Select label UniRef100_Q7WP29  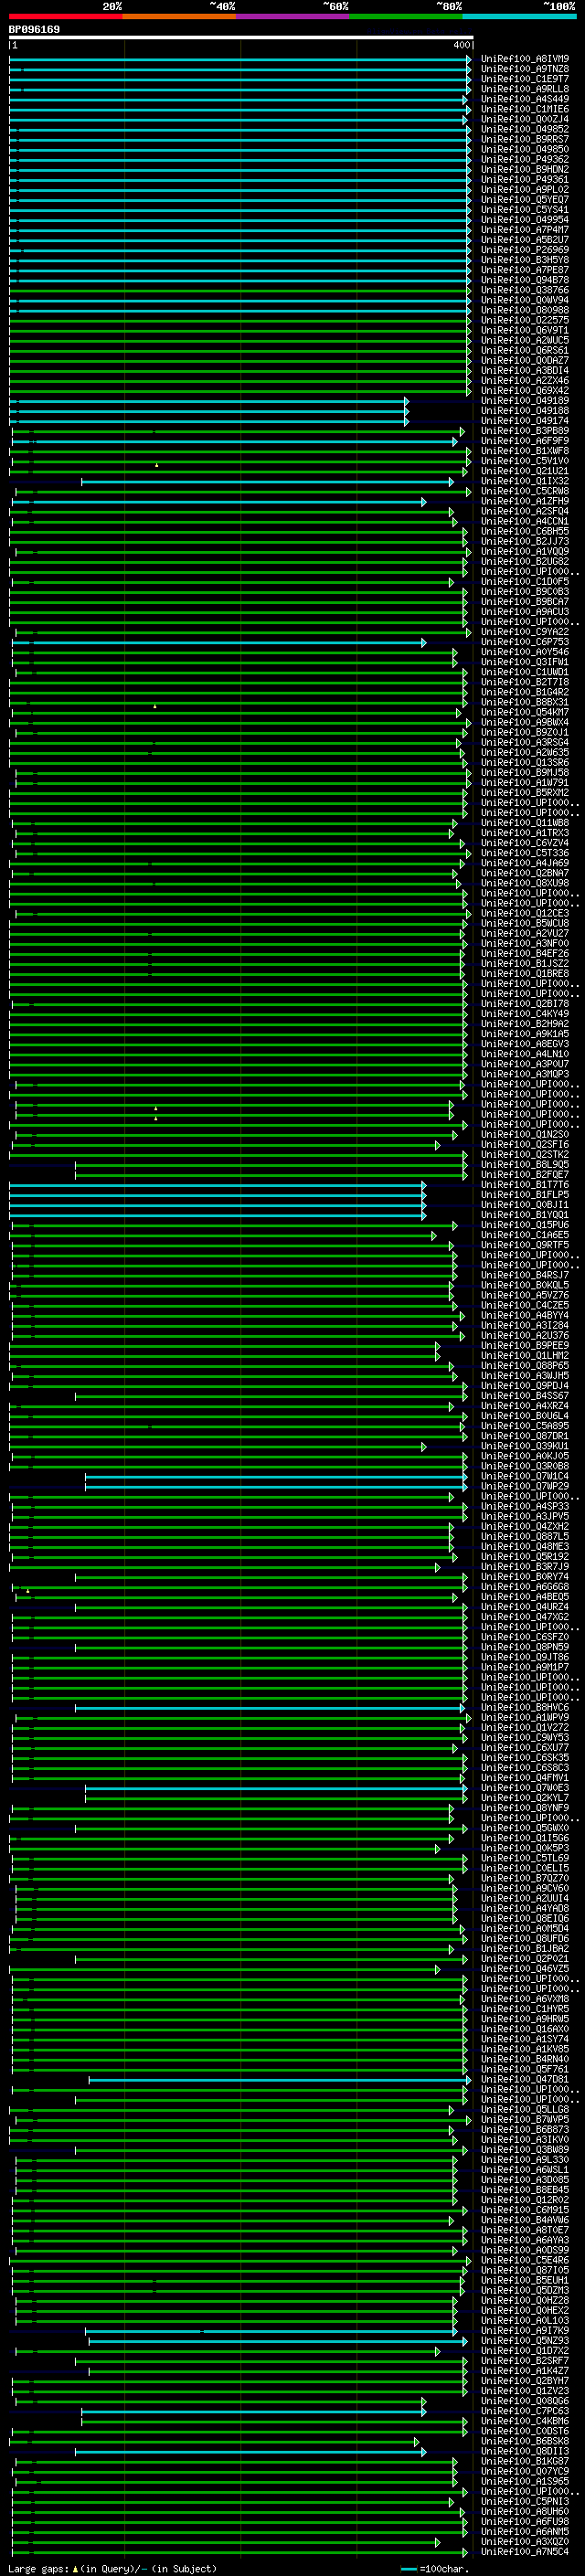click(525, 1486)
